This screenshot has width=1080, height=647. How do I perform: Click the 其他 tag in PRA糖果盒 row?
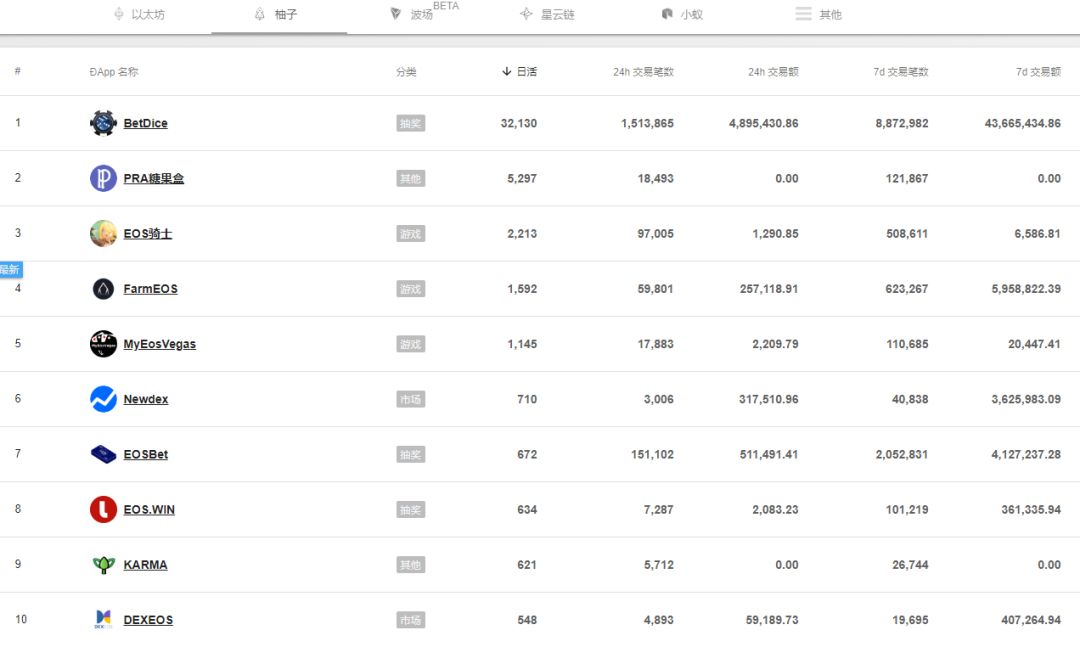[x=411, y=178]
